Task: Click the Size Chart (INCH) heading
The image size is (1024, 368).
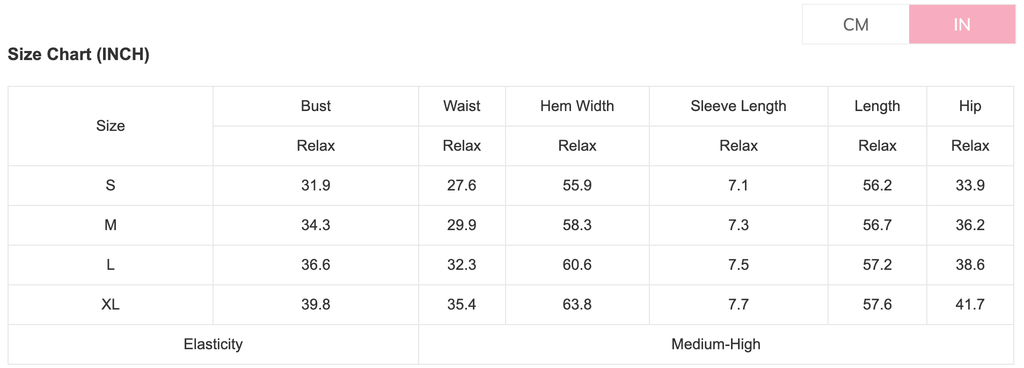Action: pos(78,55)
